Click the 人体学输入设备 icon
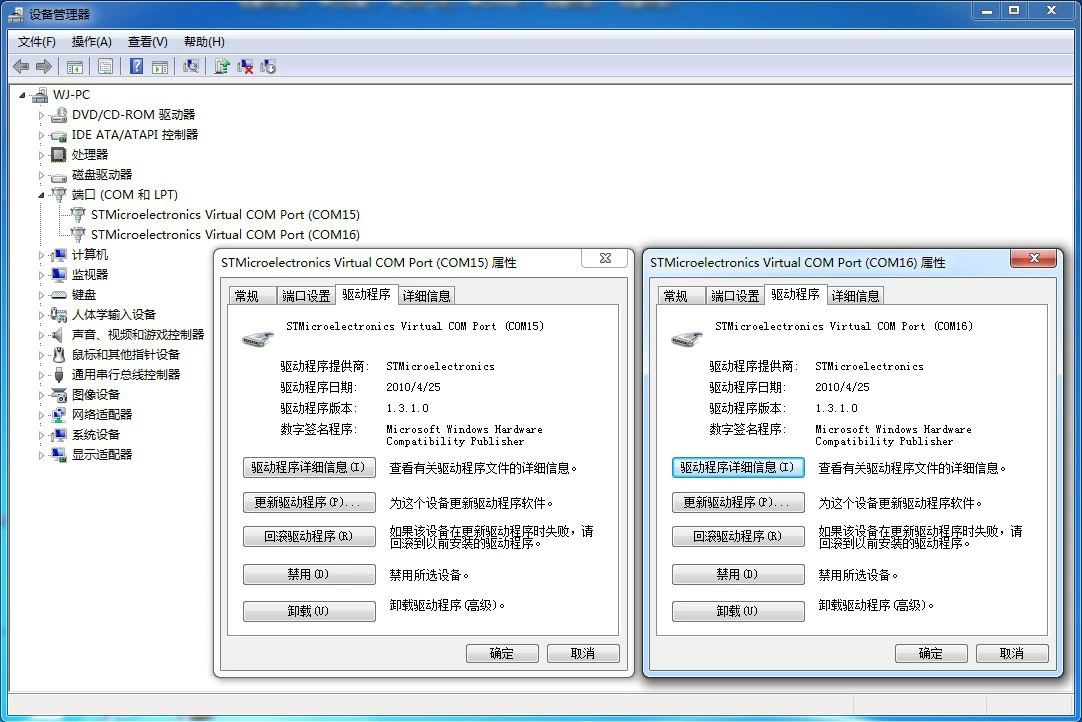The height and width of the screenshot is (722, 1082). coord(59,315)
